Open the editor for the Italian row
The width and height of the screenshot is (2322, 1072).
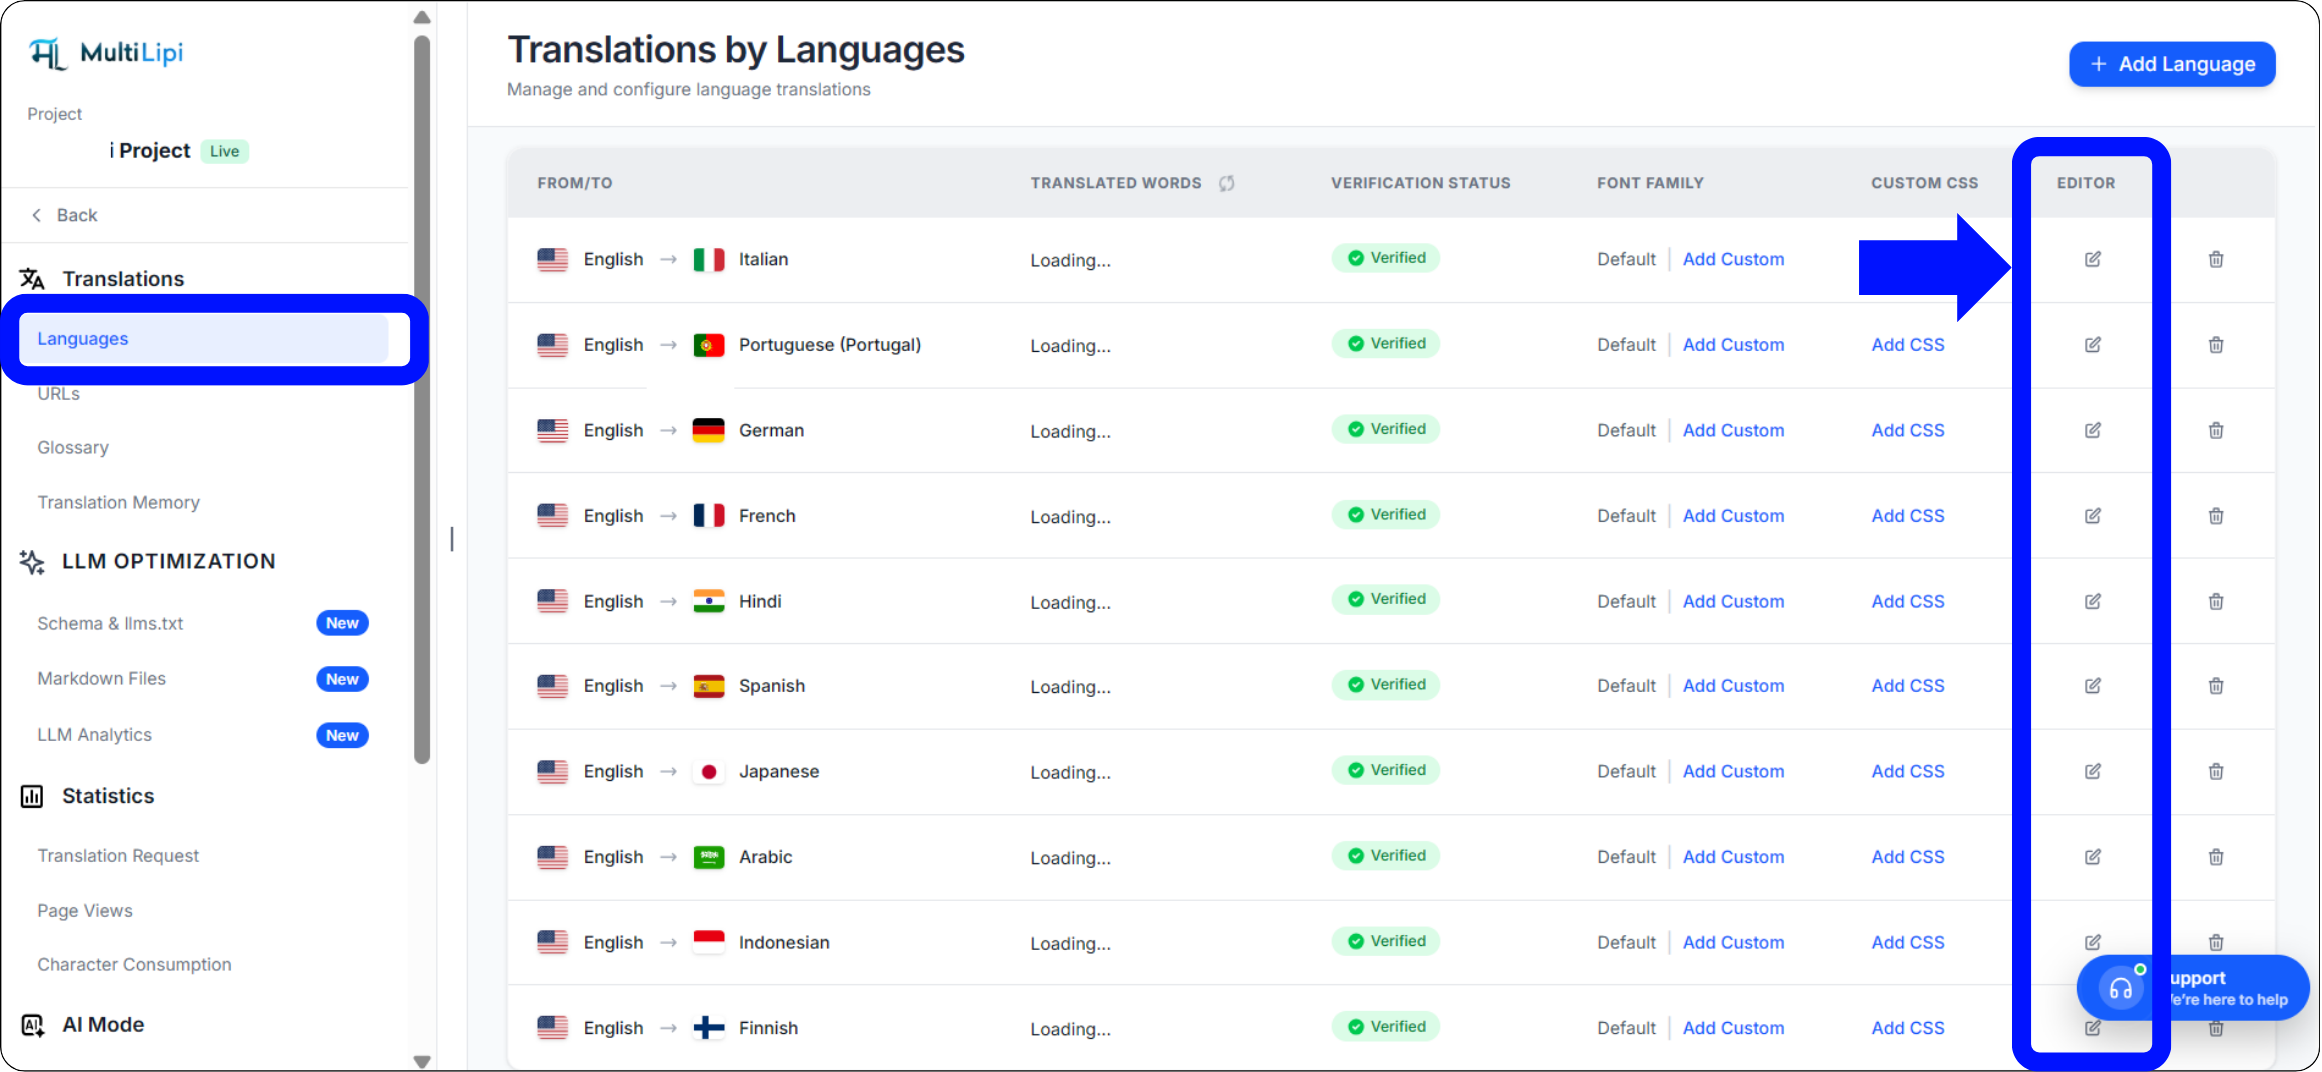coord(2092,259)
